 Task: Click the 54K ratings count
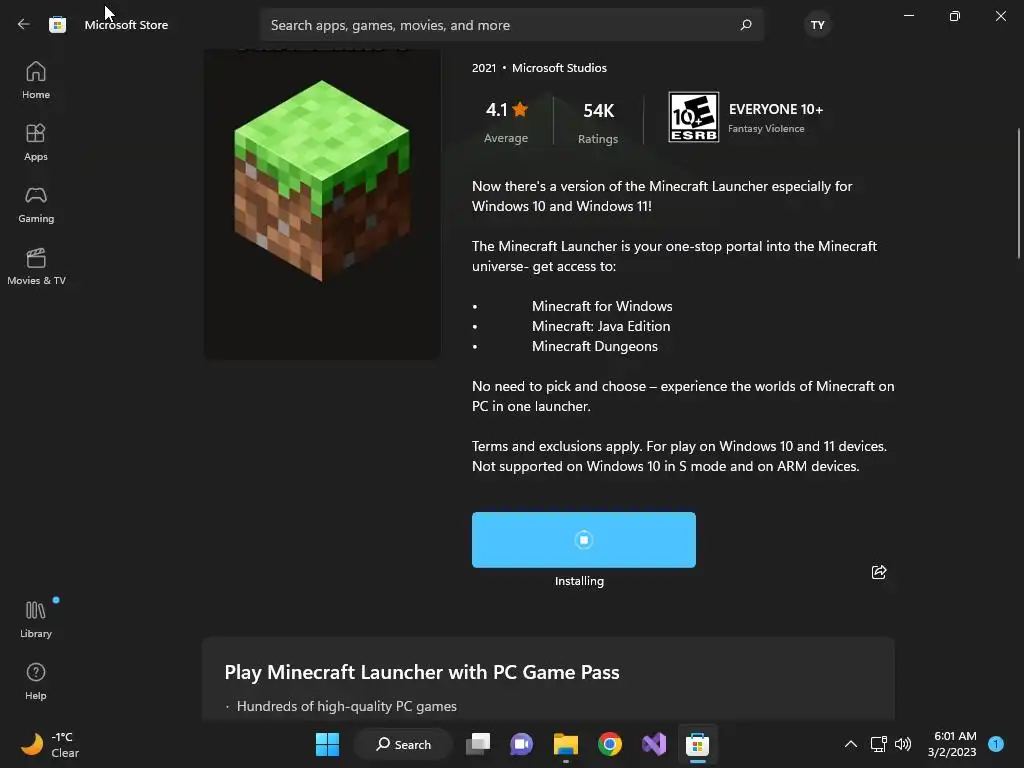598,121
